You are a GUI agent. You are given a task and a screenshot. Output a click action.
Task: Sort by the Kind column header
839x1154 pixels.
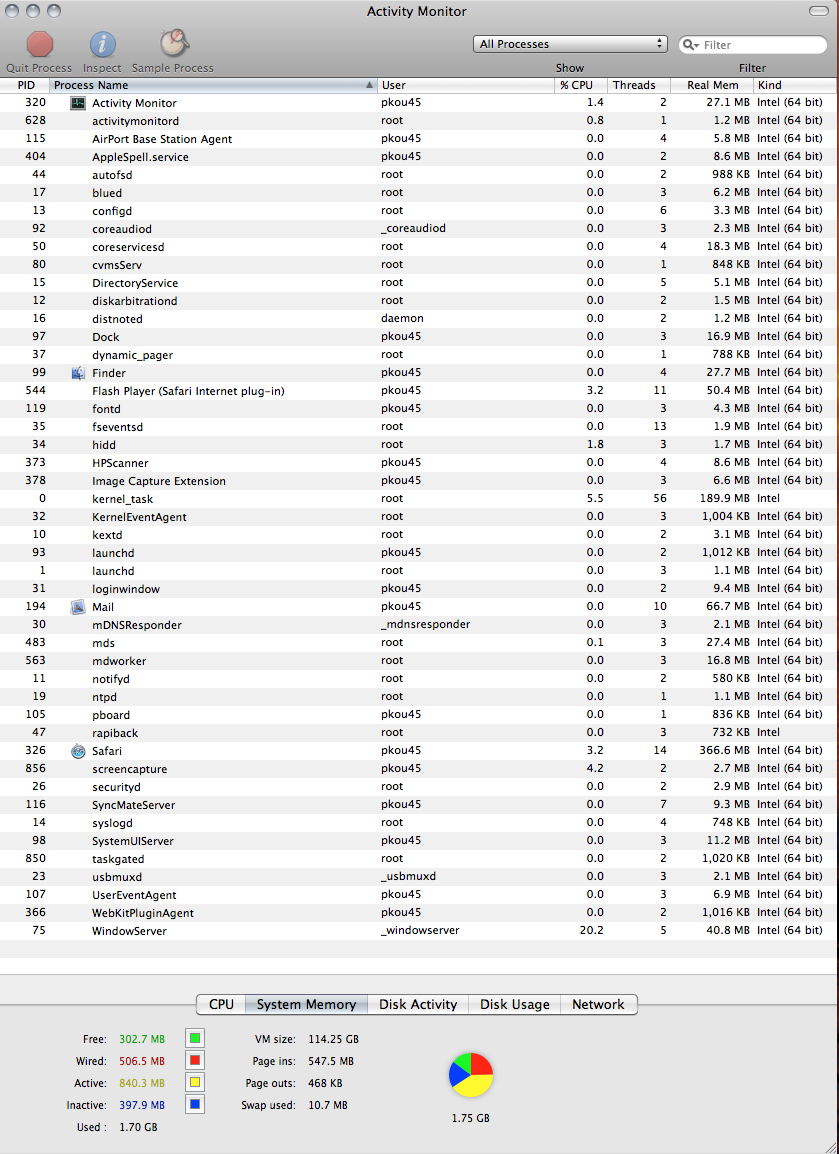click(795, 85)
